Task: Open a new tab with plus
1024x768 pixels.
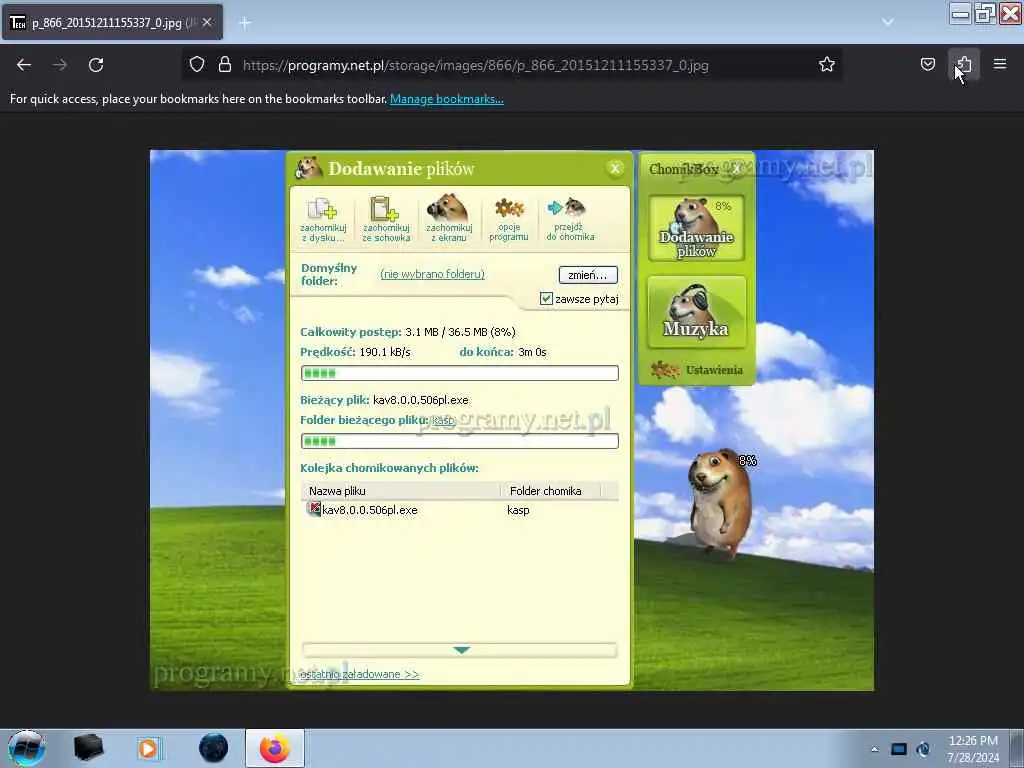Action: [245, 23]
